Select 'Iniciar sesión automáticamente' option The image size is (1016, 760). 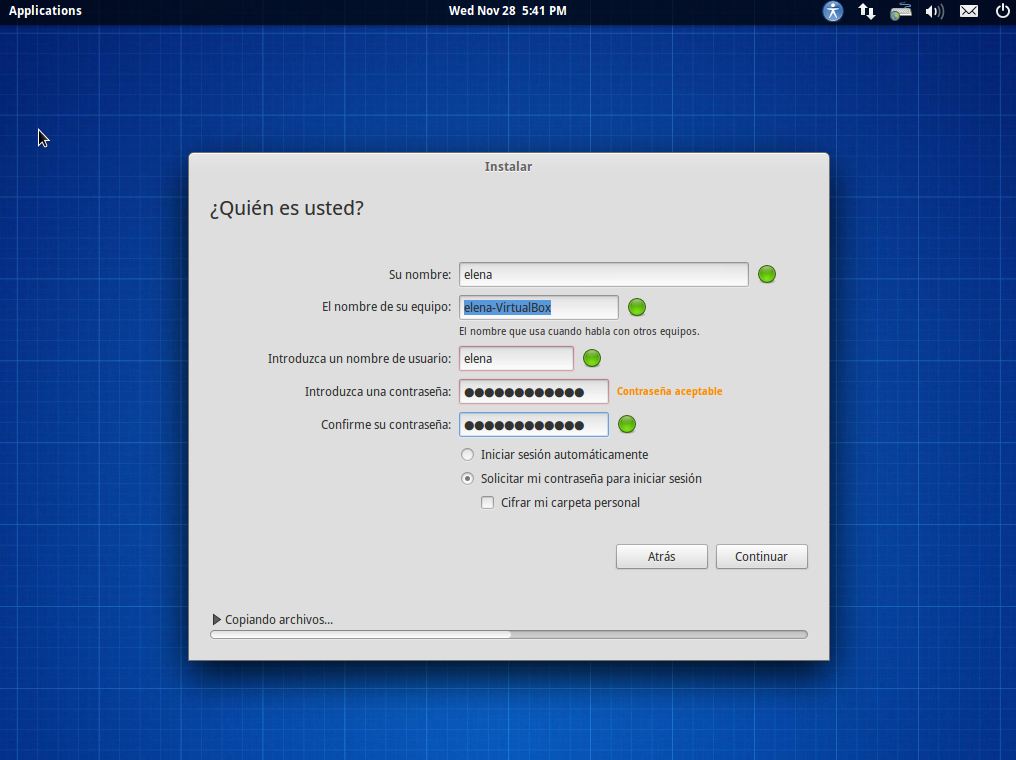(467, 455)
